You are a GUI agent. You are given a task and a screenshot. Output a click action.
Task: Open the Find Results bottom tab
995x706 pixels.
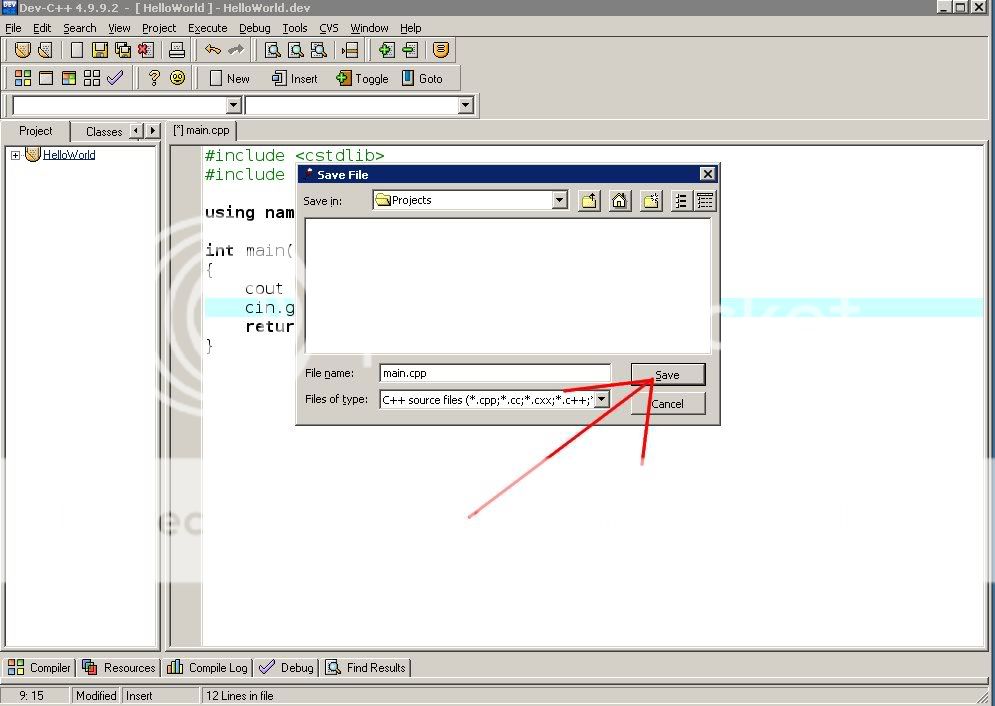pos(366,667)
